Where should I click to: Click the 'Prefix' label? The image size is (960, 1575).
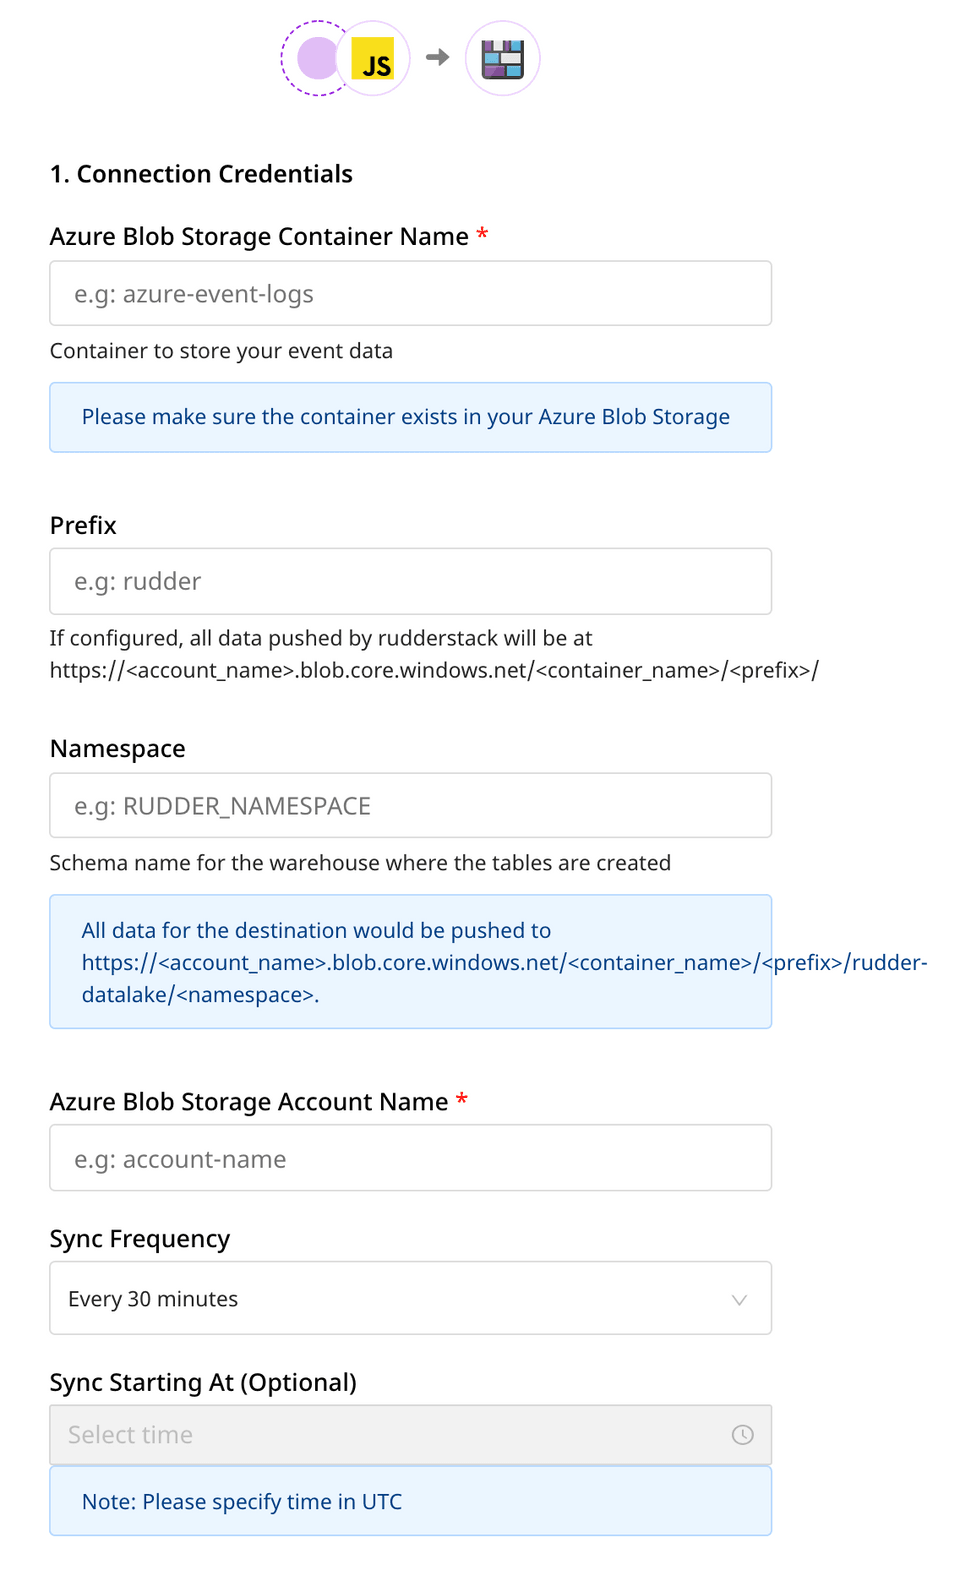83,525
